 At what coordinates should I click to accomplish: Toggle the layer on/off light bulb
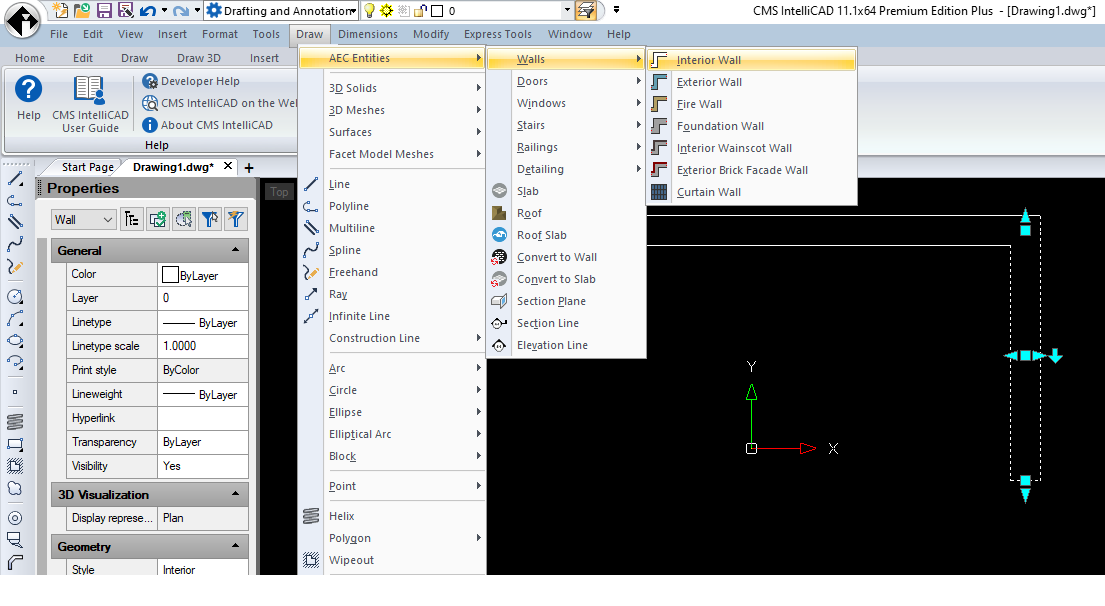click(369, 11)
